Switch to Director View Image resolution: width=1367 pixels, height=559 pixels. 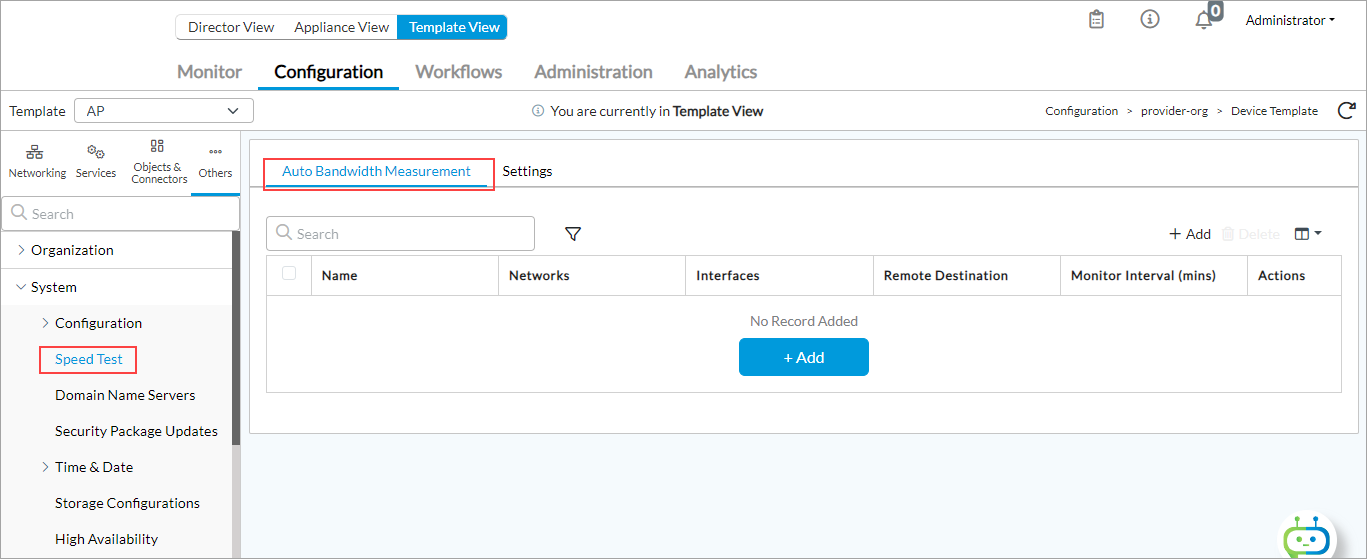(231, 27)
